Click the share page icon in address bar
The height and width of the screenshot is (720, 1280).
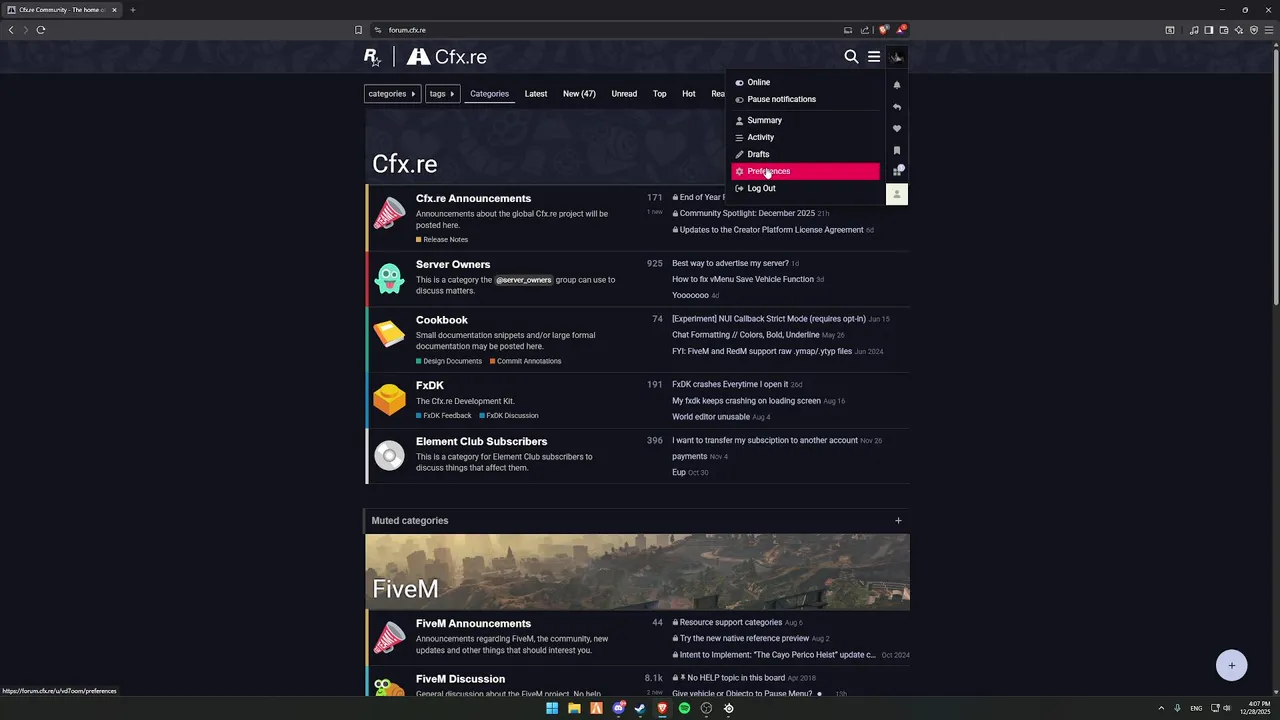pos(865,30)
